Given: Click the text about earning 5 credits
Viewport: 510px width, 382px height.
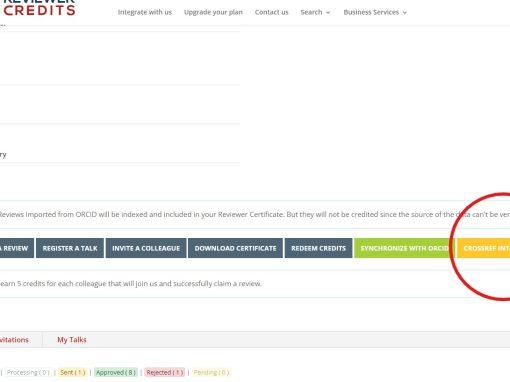Looking at the screenshot, I should tap(131, 284).
